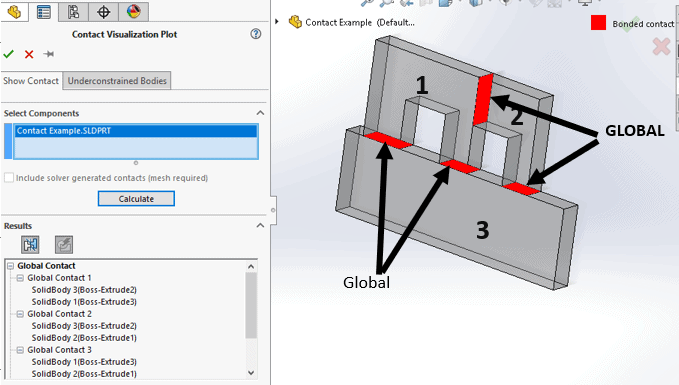The image size is (679, 385).
Task: Open the ConfigurationManager tab icon
Action: coord(73,12)
